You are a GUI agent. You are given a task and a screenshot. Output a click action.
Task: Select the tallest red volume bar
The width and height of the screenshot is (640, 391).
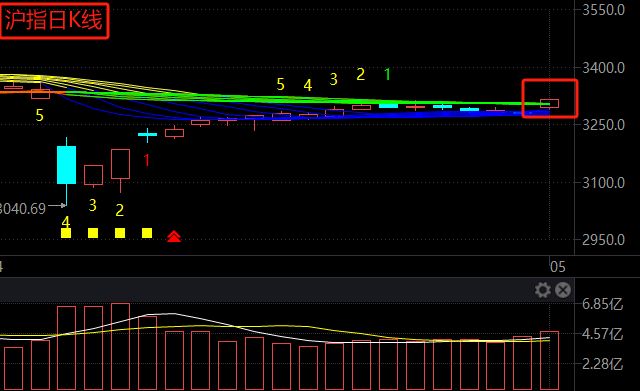(120, 346)
